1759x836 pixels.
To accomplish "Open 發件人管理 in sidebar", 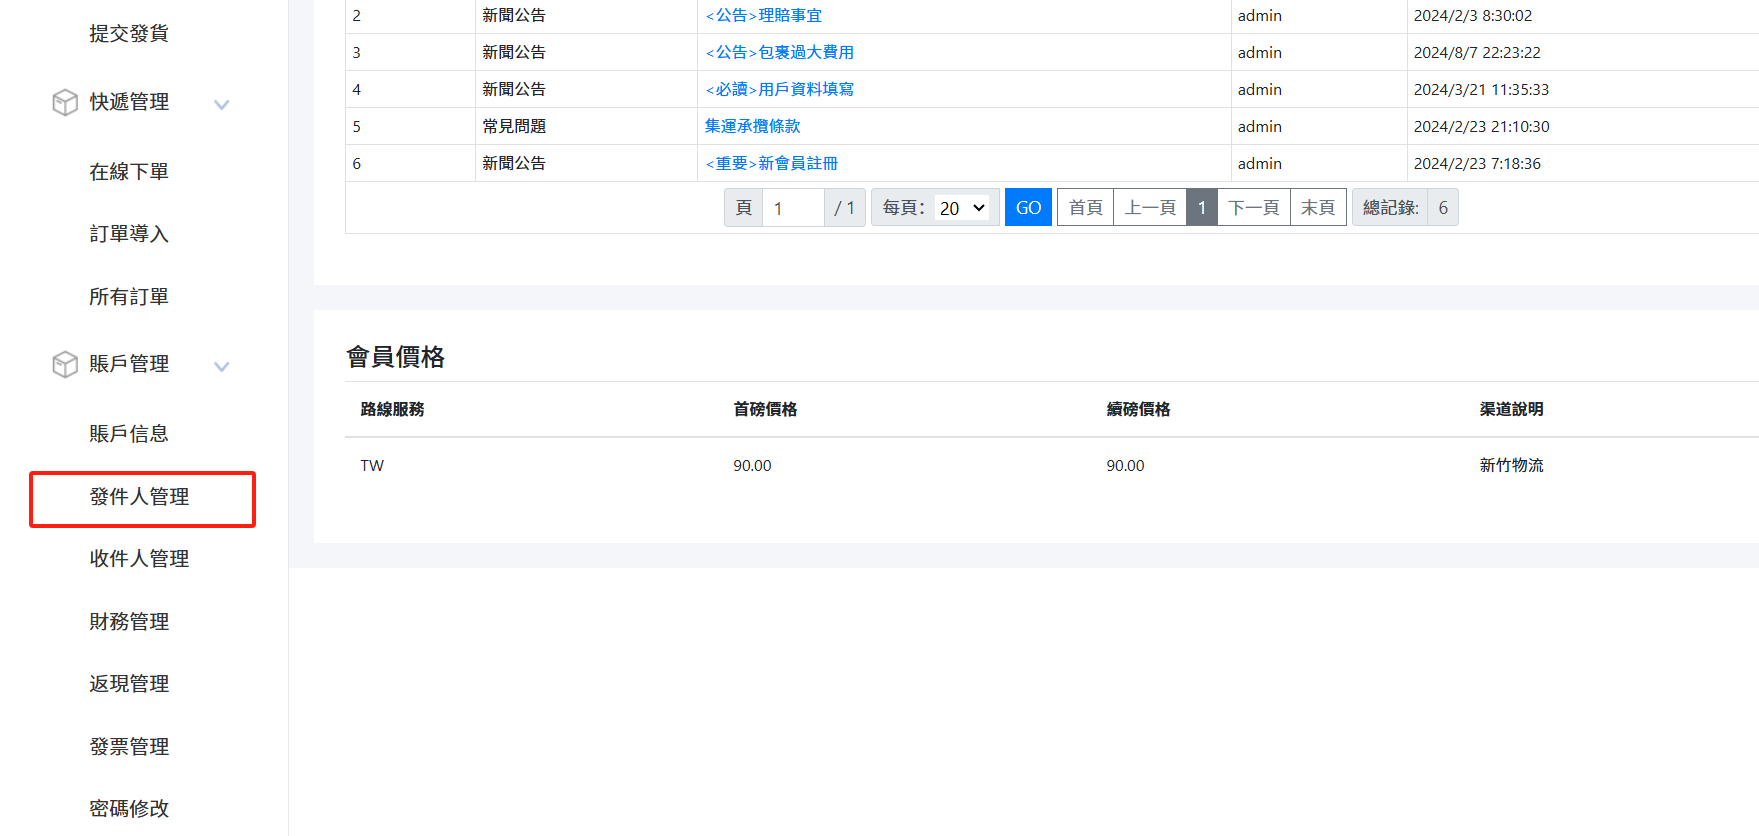I will (x=140, y=497).
